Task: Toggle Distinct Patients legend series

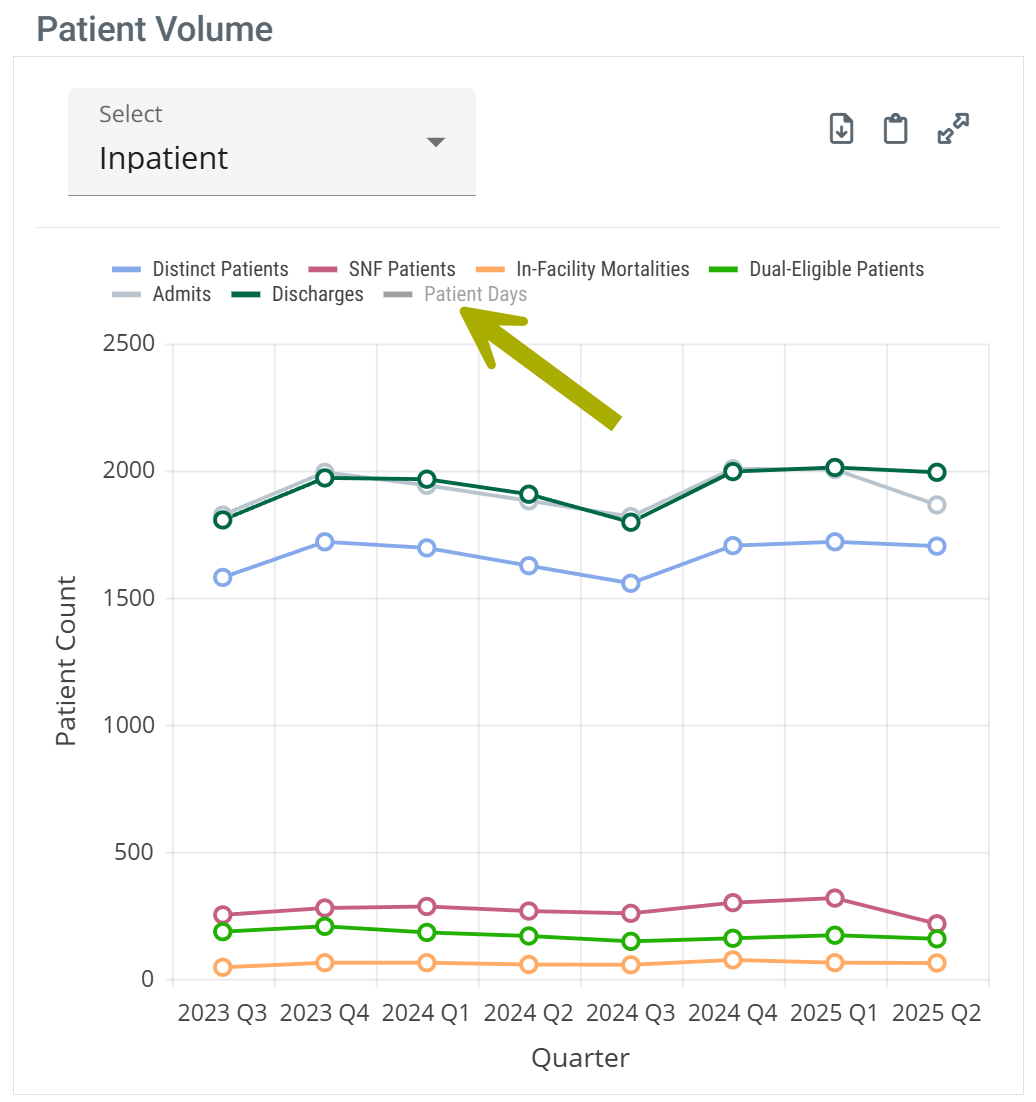Action: 220,269
